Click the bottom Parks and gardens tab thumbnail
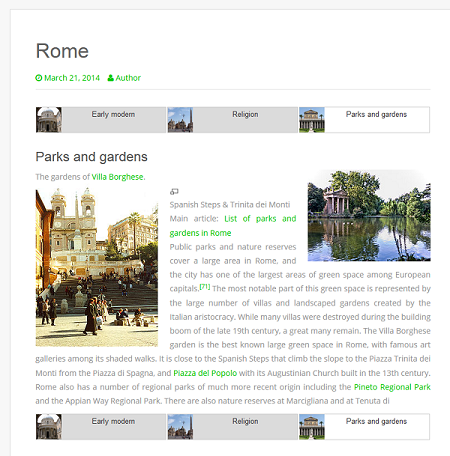Screen dimensions: 450x456 [x=312, y=427]
